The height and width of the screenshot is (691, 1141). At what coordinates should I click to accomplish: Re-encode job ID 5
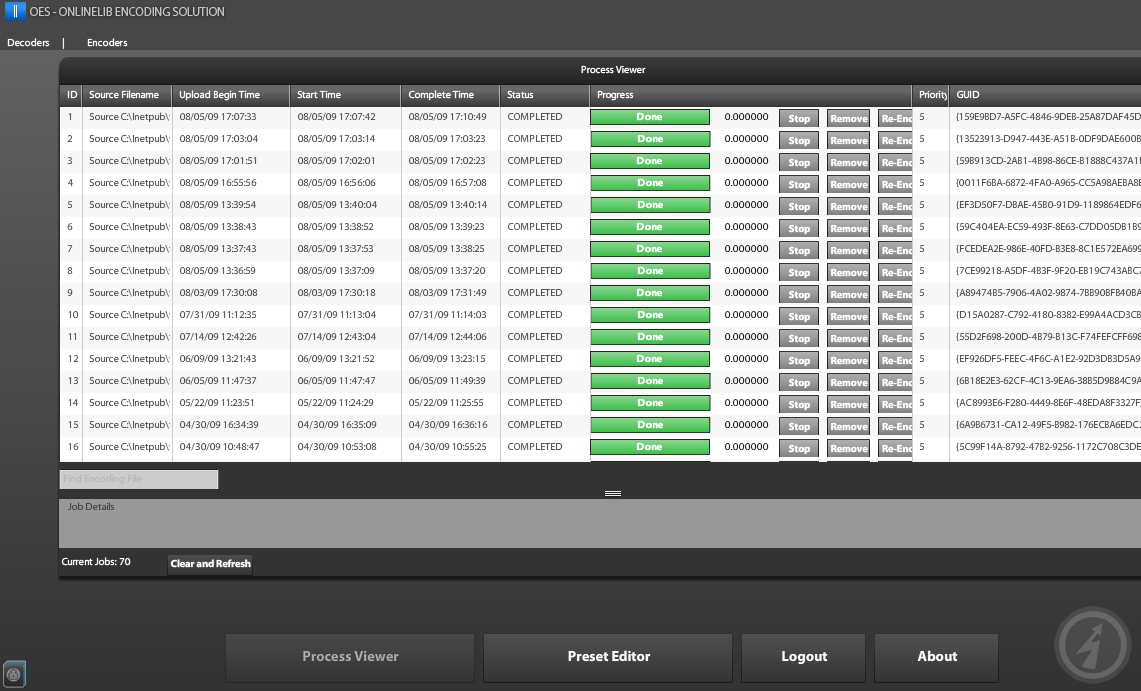click(896, 206)
